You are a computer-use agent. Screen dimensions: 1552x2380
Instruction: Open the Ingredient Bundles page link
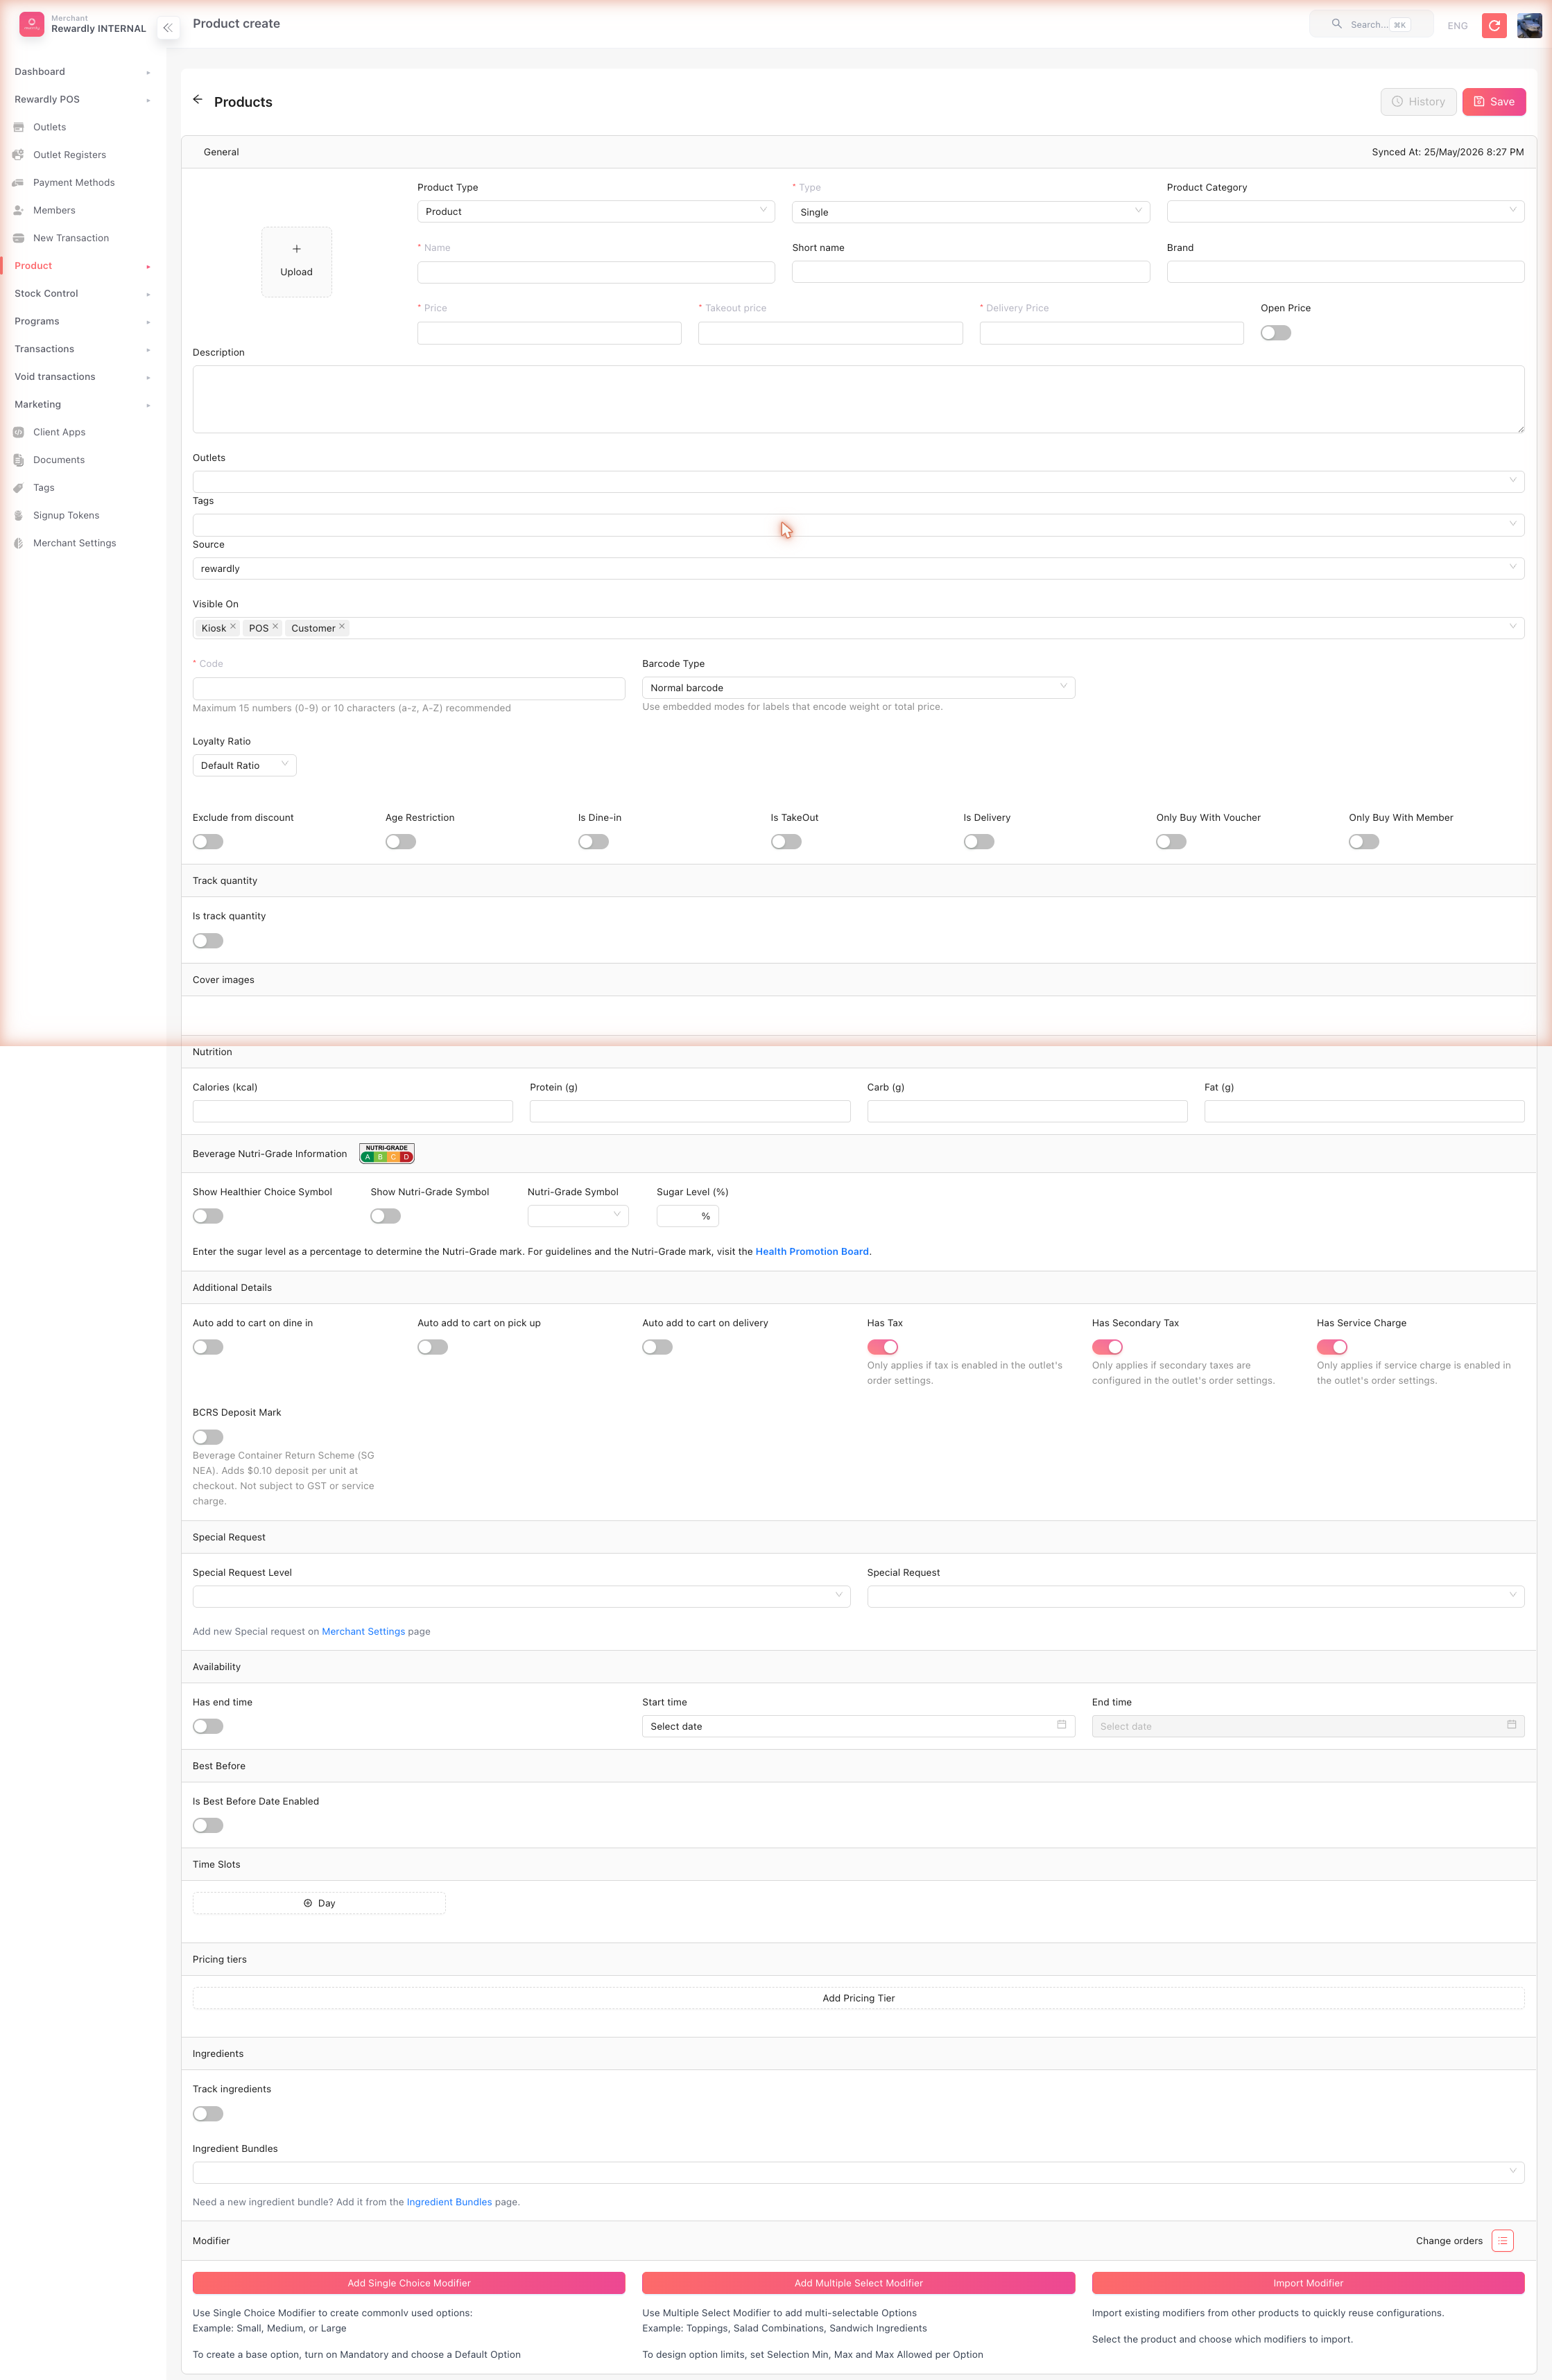coord(449,2201)
